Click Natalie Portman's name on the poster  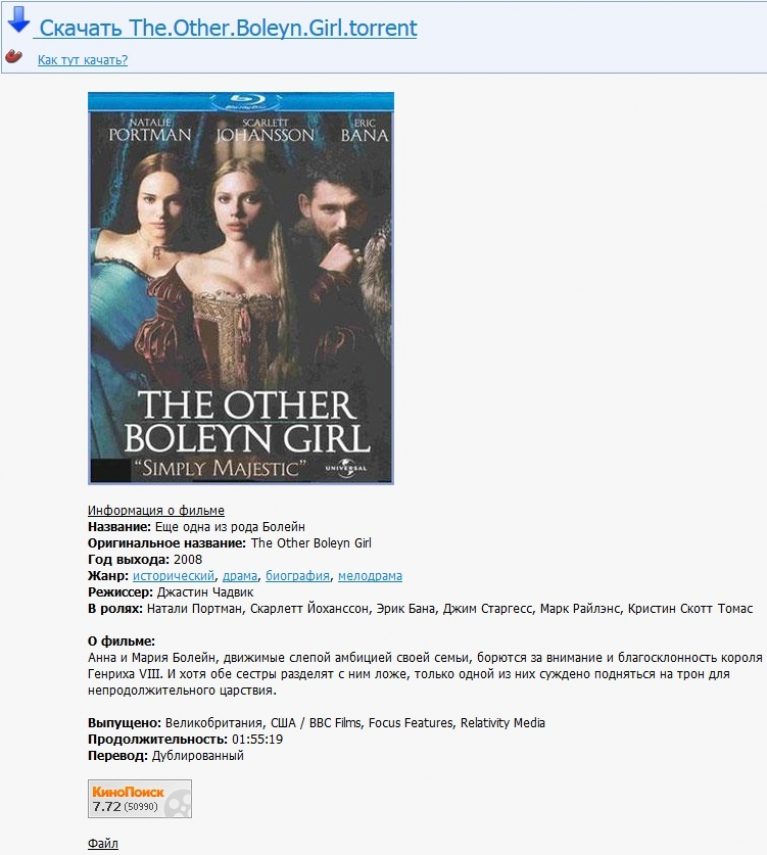coord(150,130)
